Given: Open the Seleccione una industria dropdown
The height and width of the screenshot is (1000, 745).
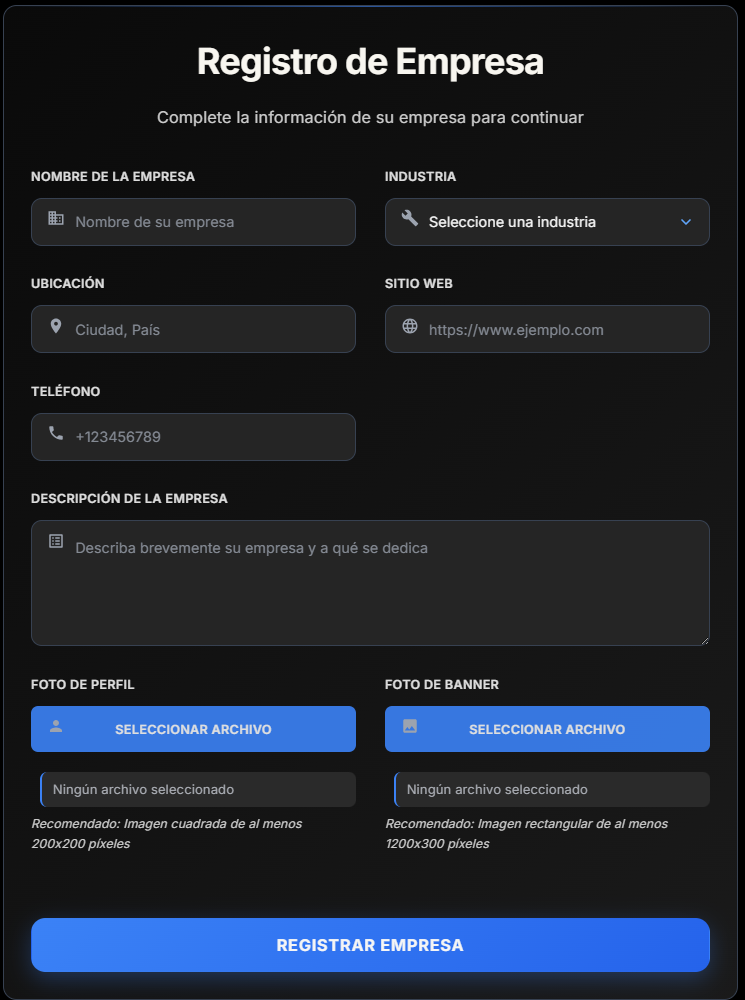Looking at the screenshot, I should click(x=547, y=222).
